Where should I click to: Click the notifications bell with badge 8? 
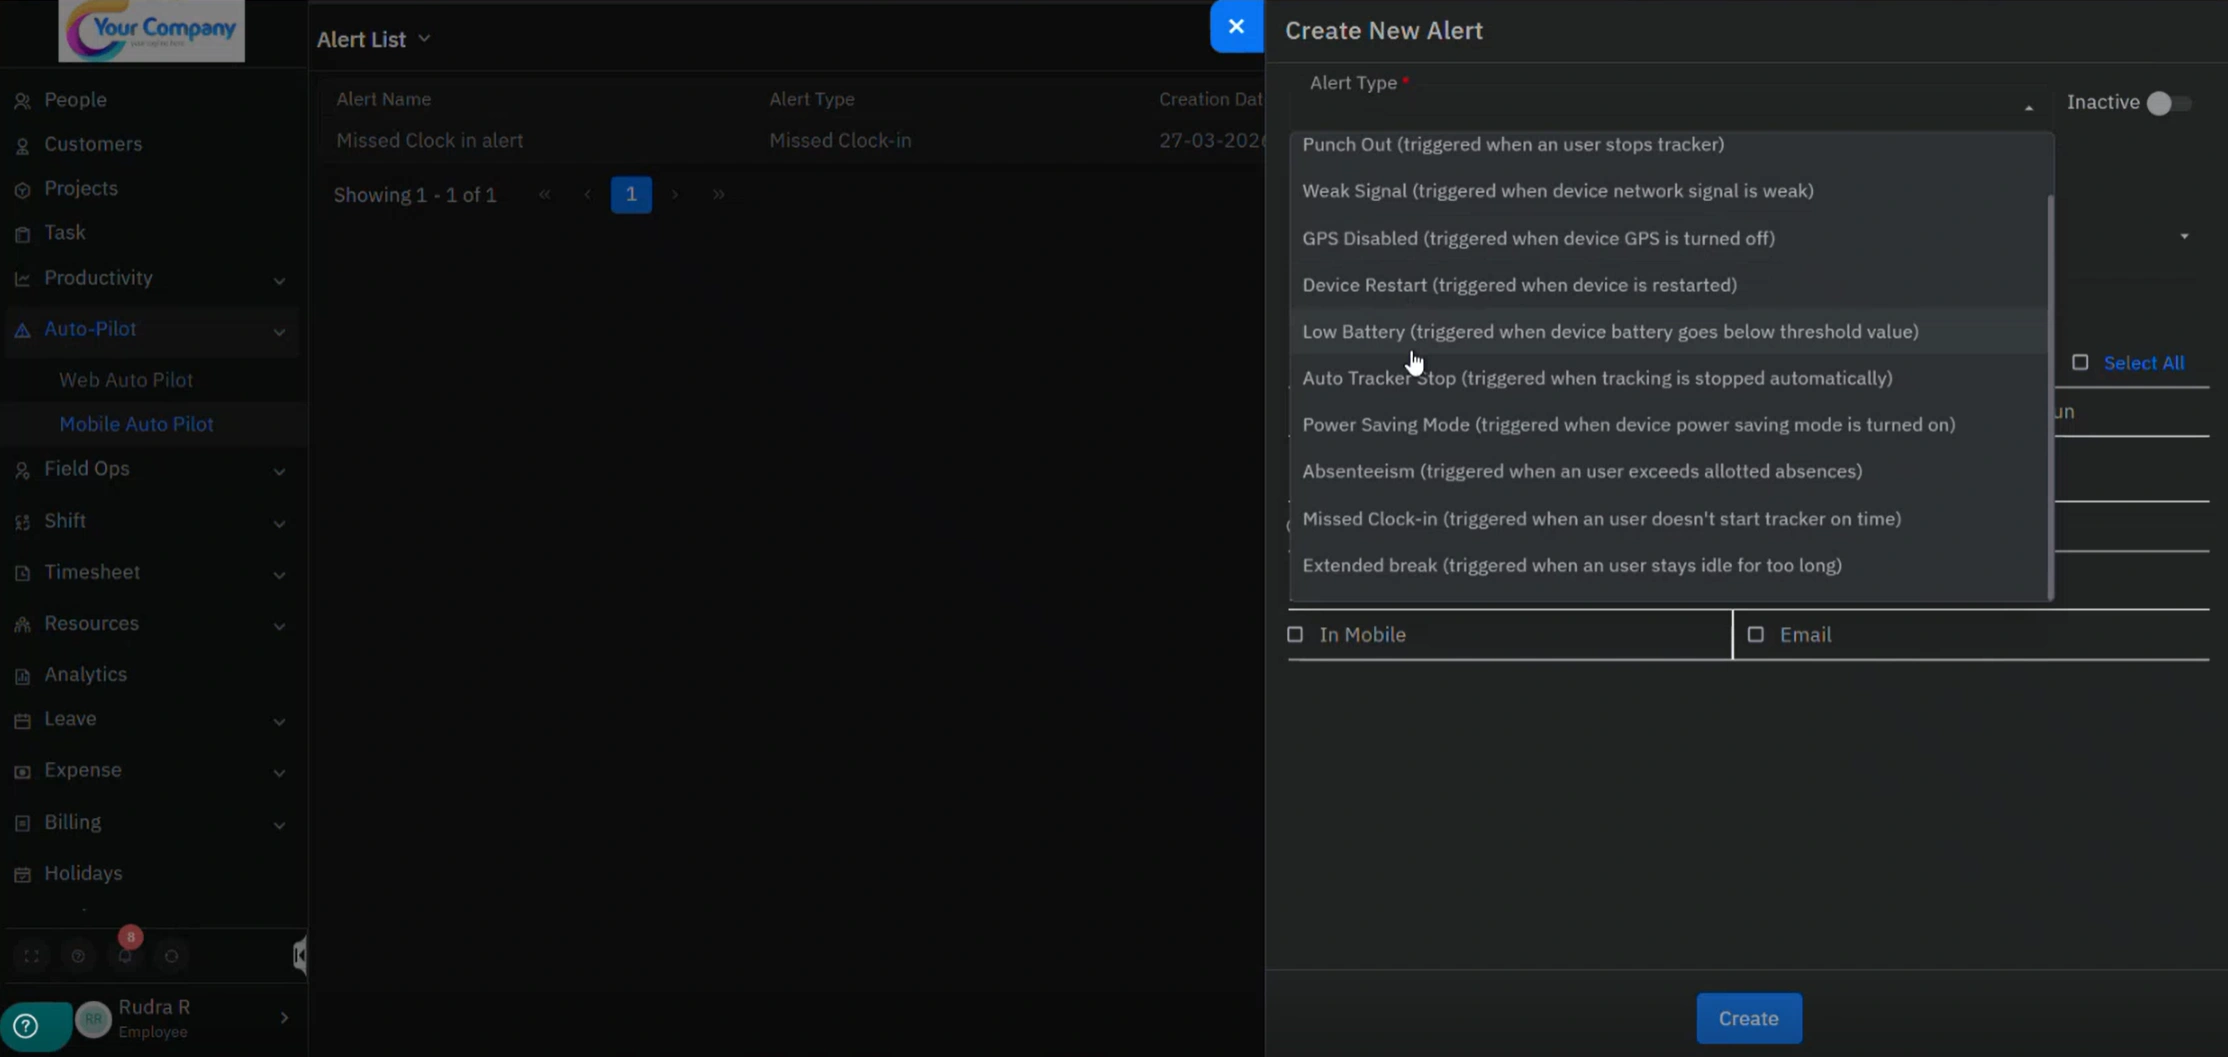[125, 956]
